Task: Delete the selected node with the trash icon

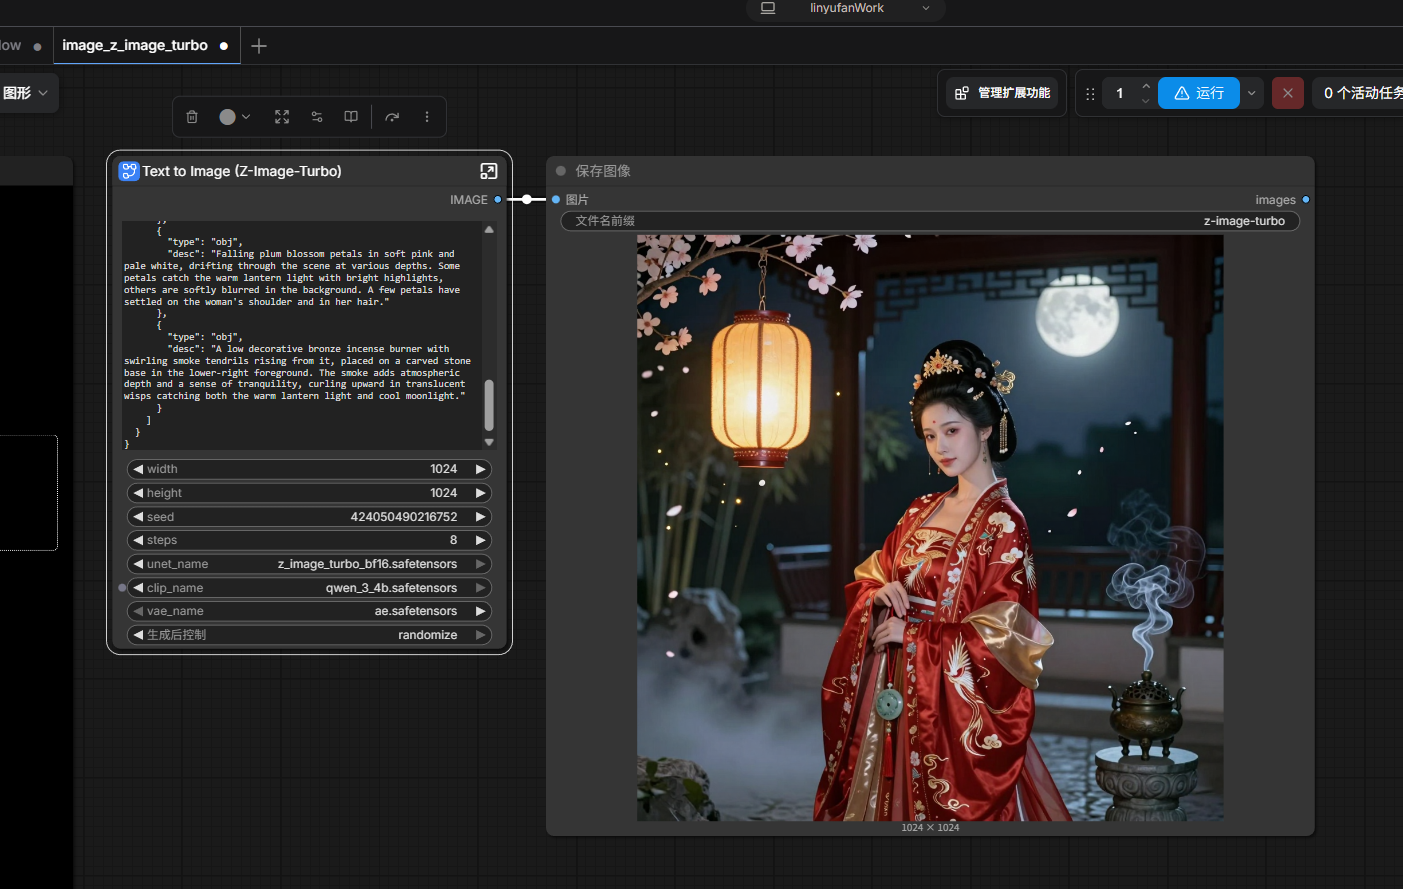Action: point(192,117)
